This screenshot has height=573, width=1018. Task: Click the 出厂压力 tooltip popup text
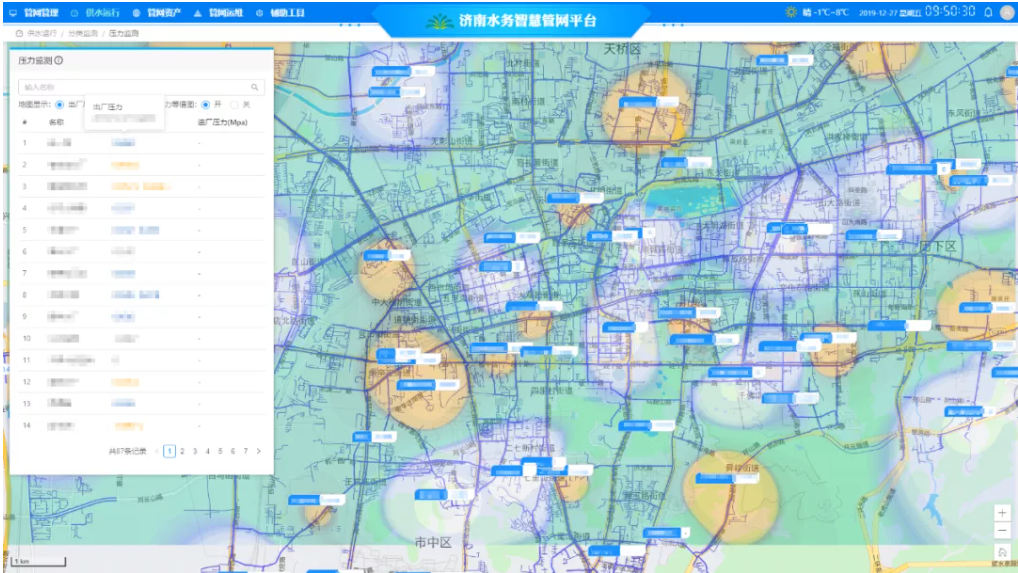click(x=108, y=106)
